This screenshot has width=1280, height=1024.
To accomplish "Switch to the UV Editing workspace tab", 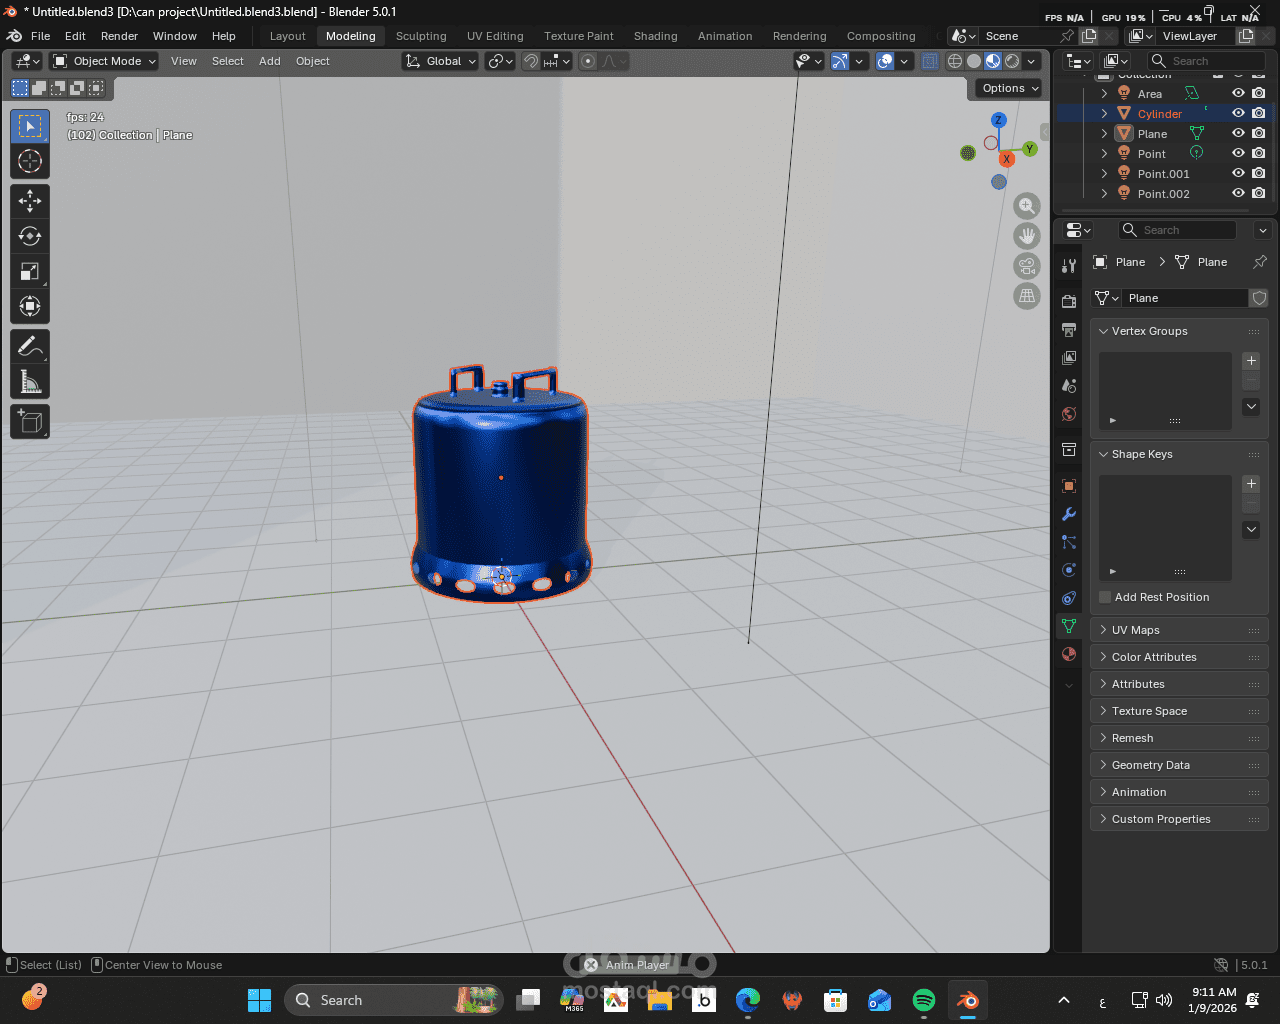I will click(495, 36).
